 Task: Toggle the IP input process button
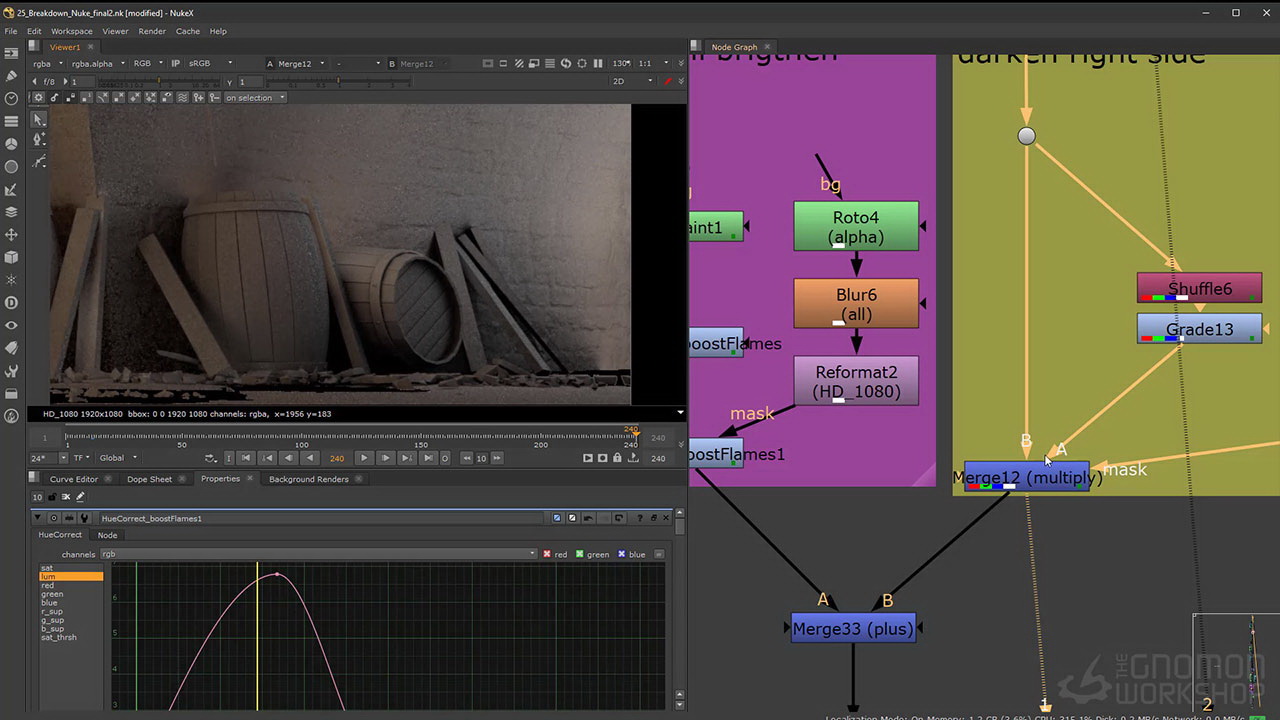click(176, 63)
